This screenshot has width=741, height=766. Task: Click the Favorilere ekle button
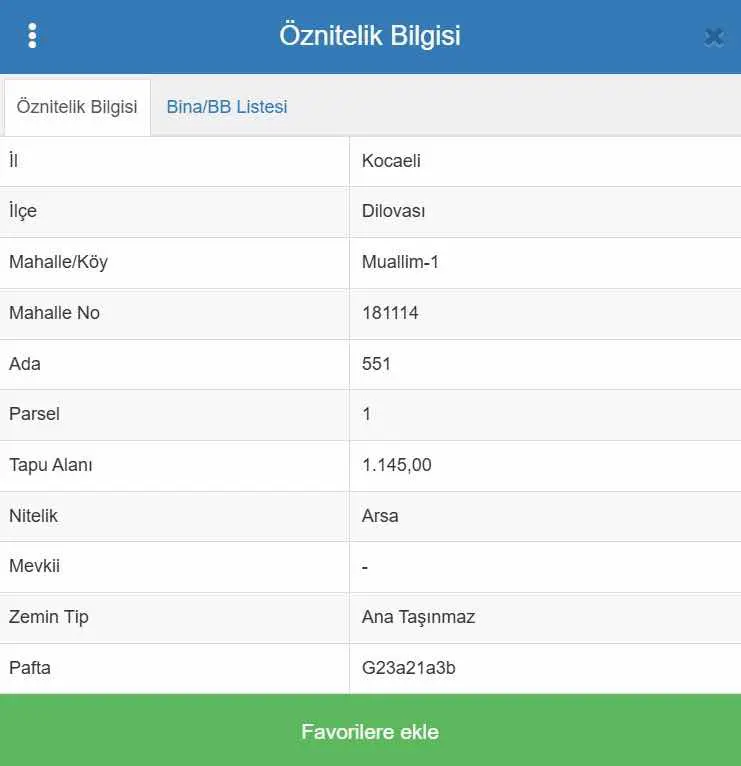pyautogui.click(x=370, y=730)
